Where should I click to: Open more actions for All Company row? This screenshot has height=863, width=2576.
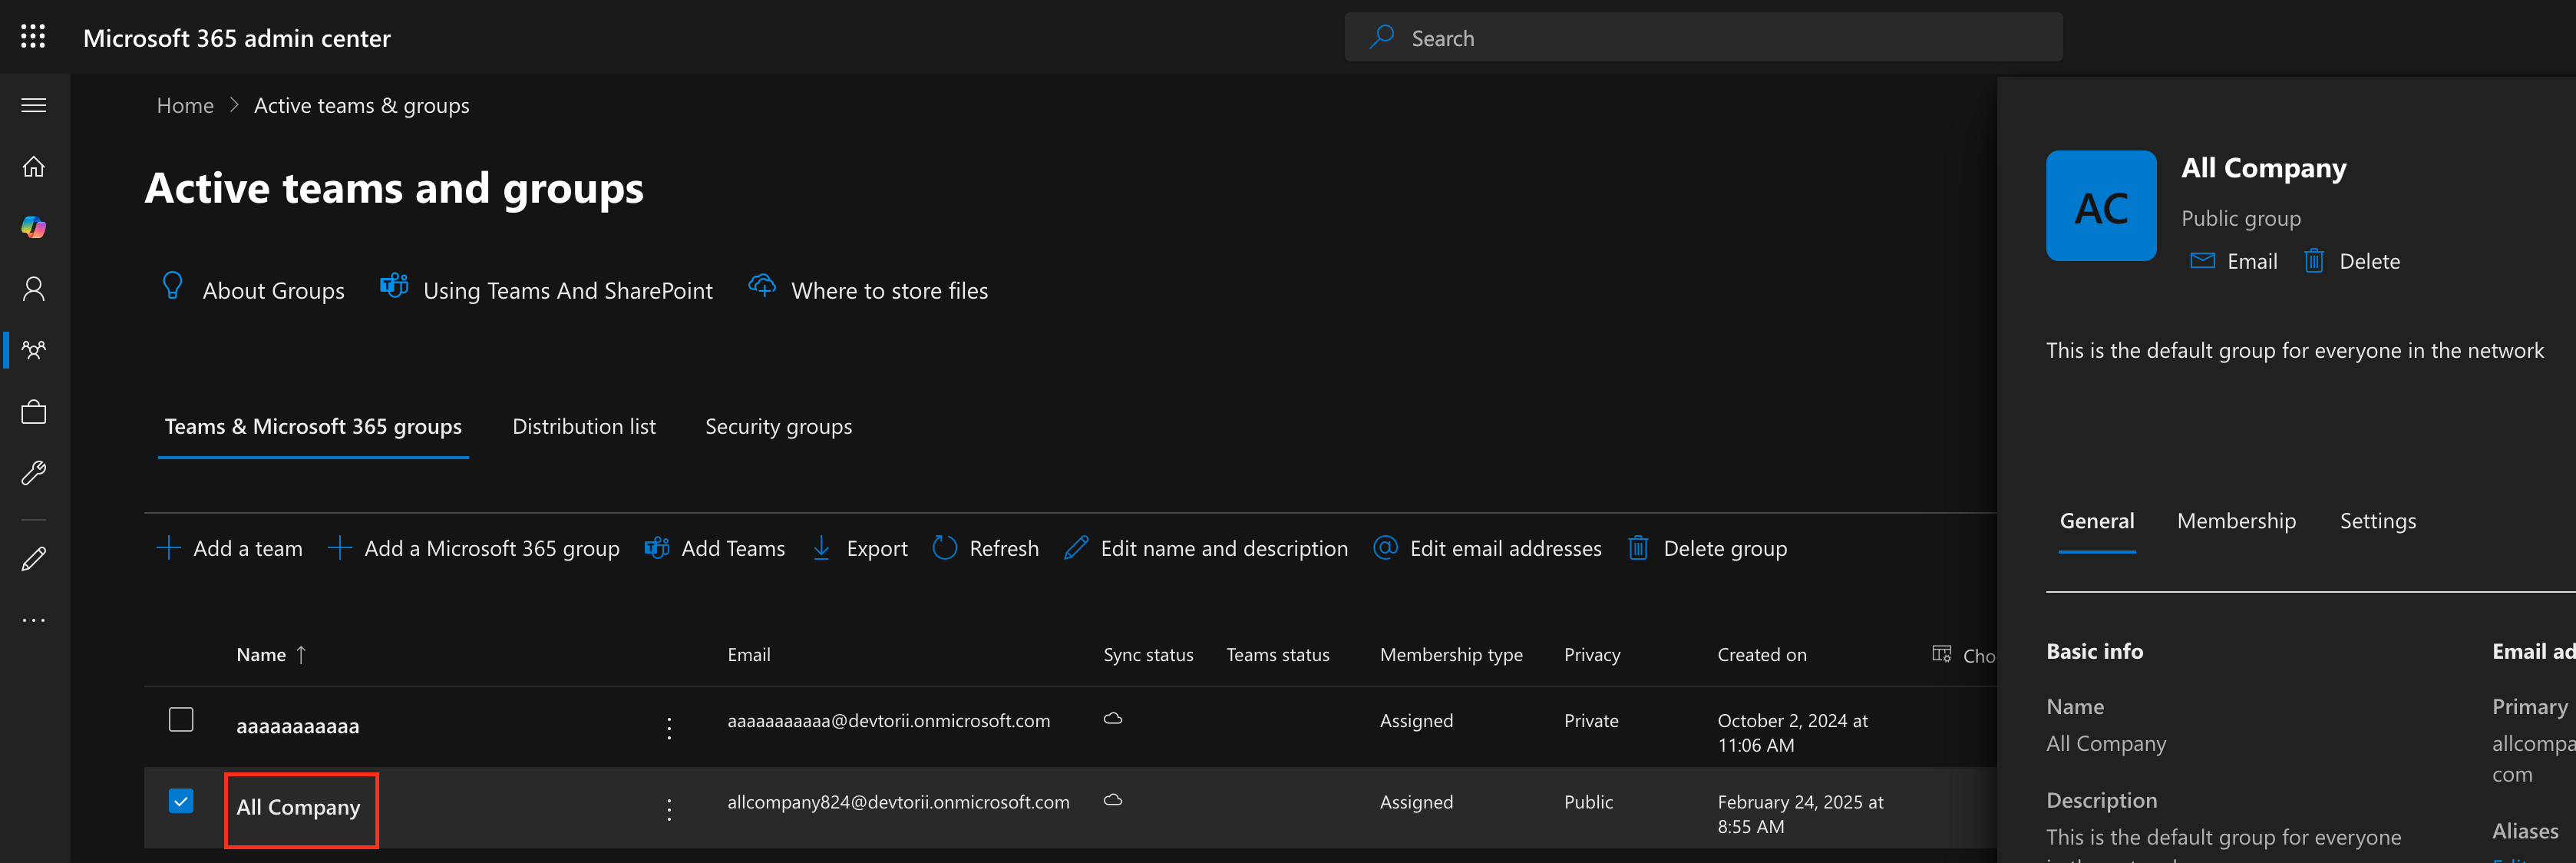pyautogui.click(x=669, y=809)
